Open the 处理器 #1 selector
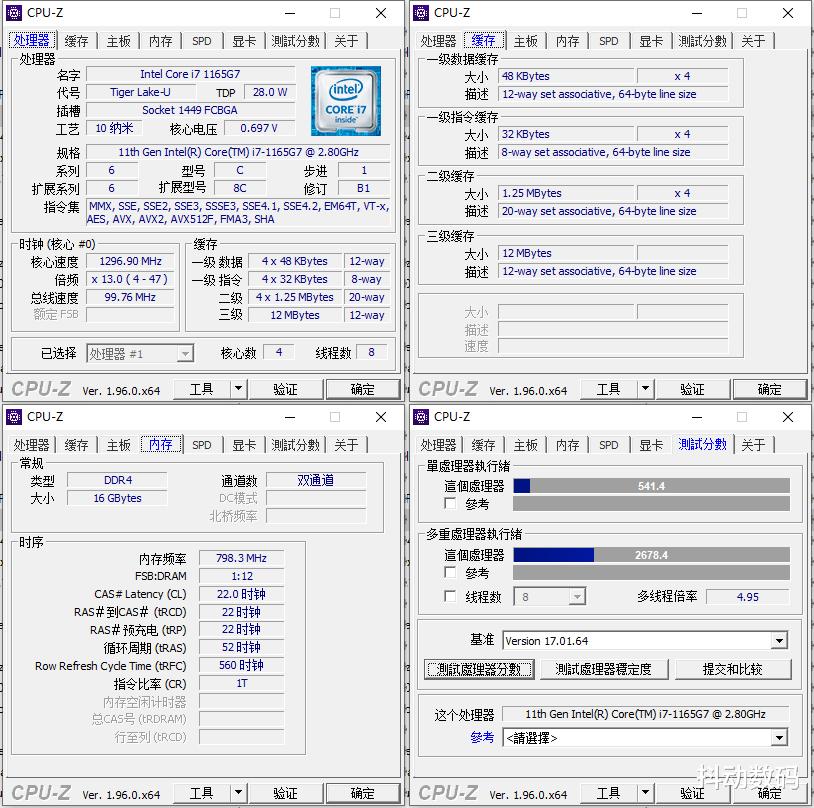Viewport: 814px width, 808px height. [x=140, y=352]
